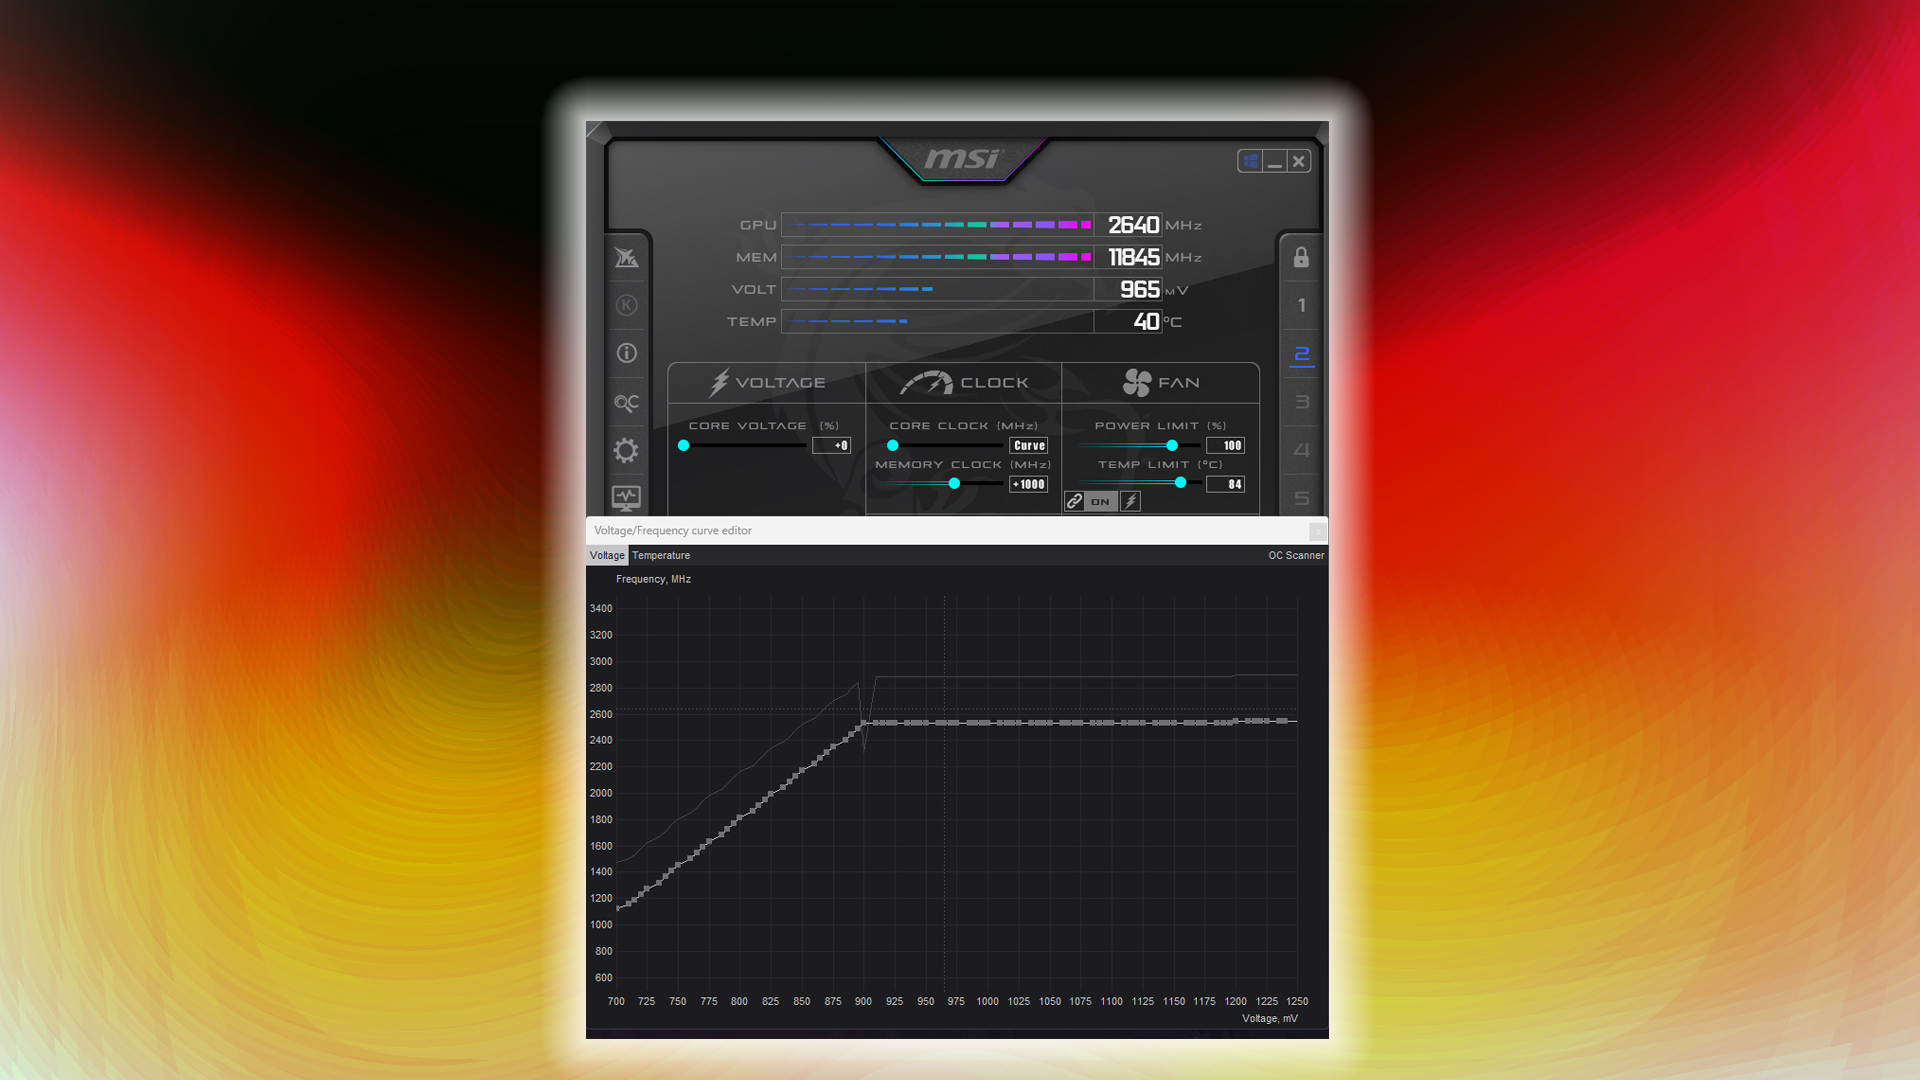Screen dimensions: 1920x1080
Task: Click the curve point at 900 mV
Action: click(x=863, y=723)
